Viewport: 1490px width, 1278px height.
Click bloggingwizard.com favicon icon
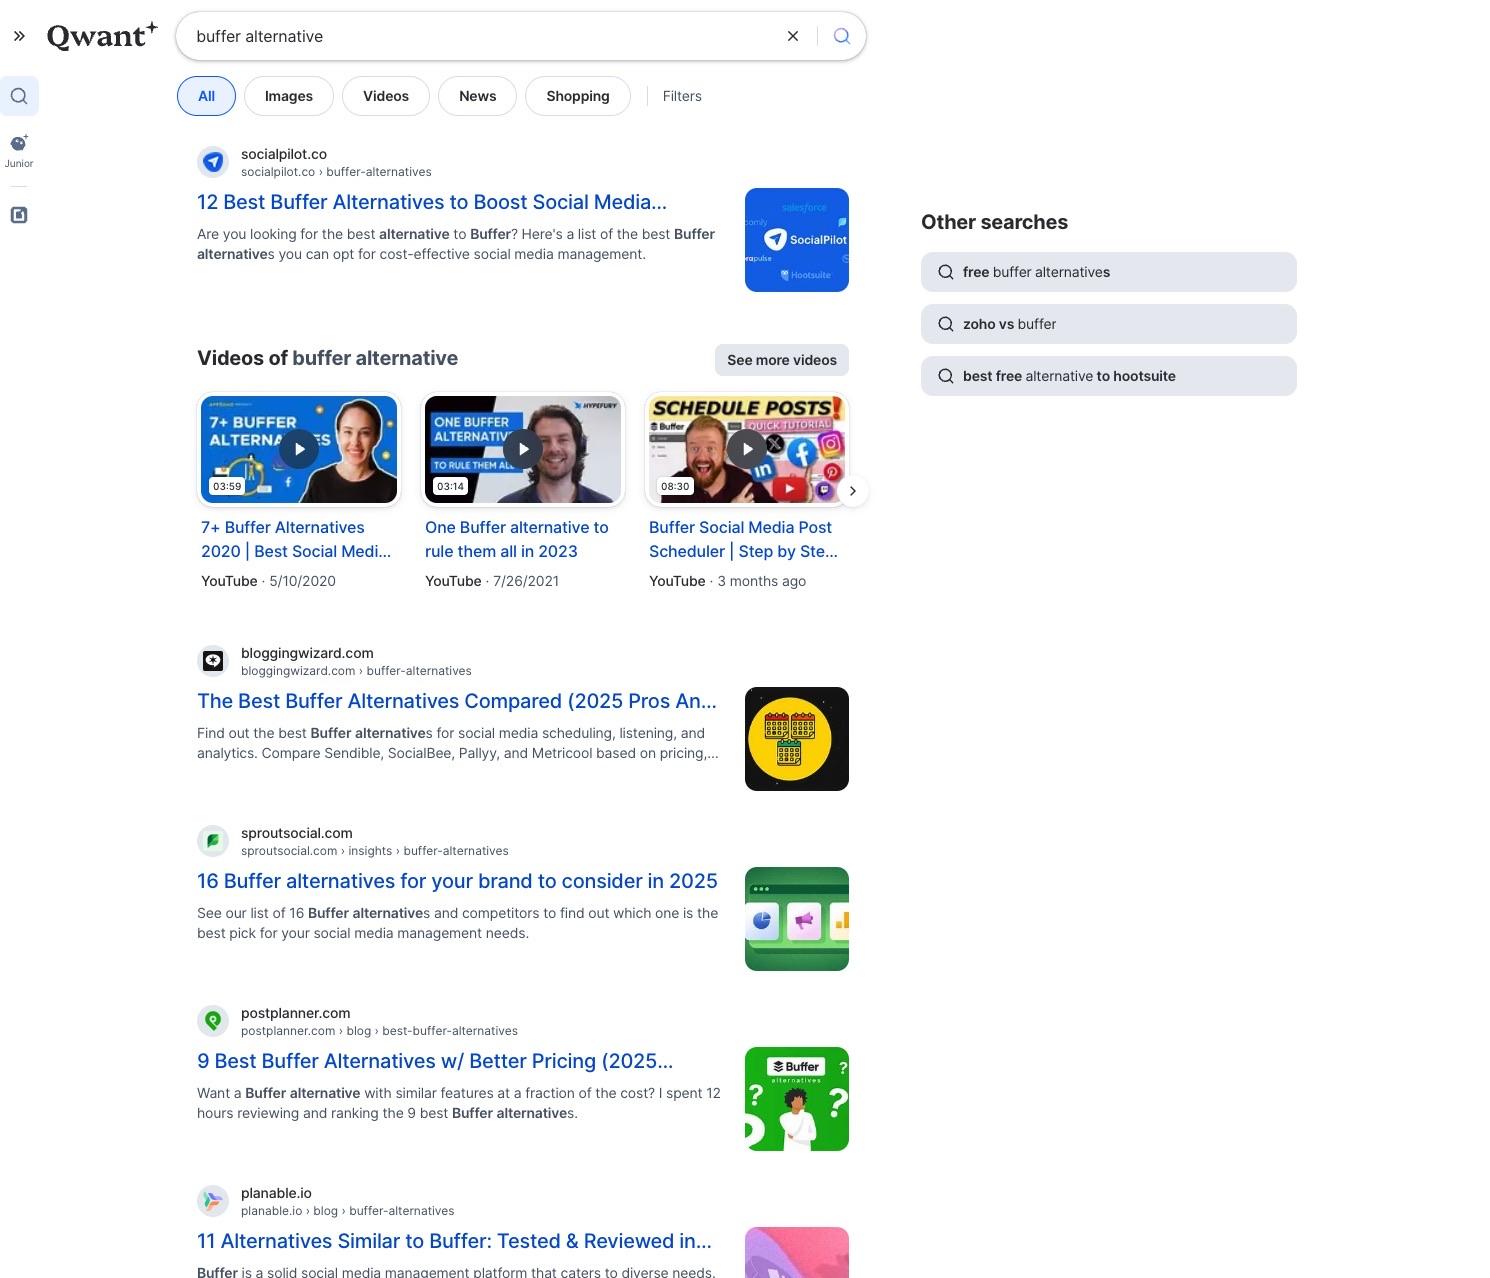213,661
